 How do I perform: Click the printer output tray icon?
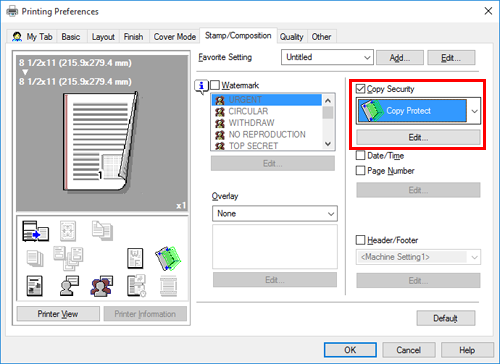(x=35, y=231)
